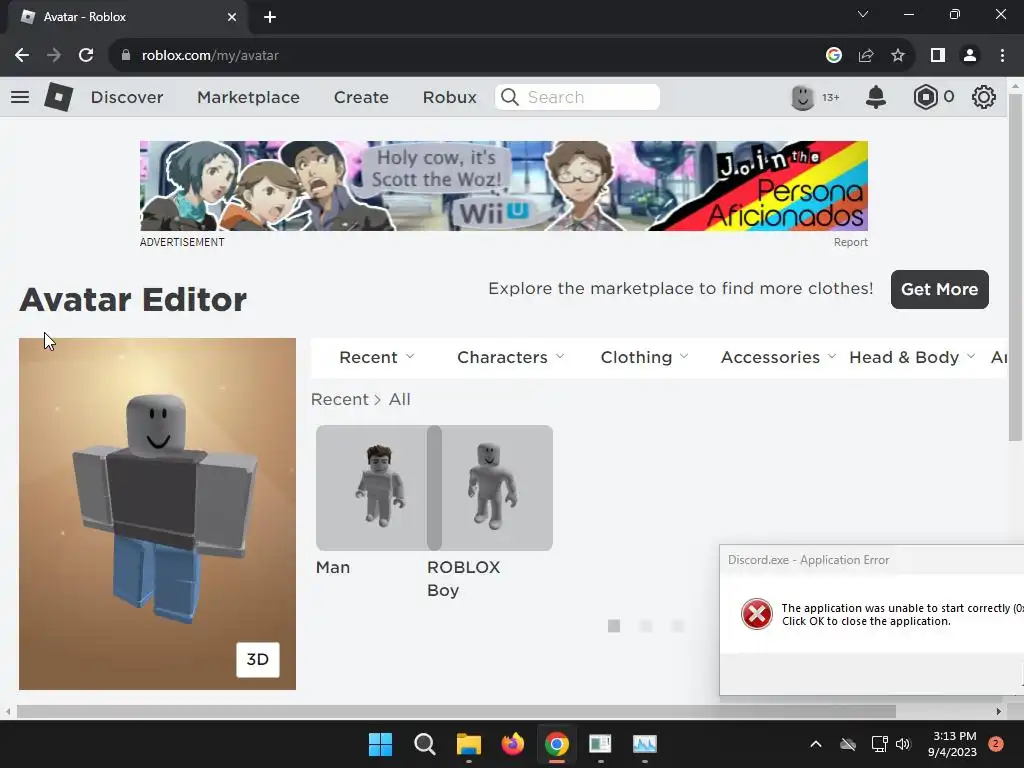Screen dimensions: 1024x768
Task: Click the Recent breadcrumb link
Action: point(340,399)
